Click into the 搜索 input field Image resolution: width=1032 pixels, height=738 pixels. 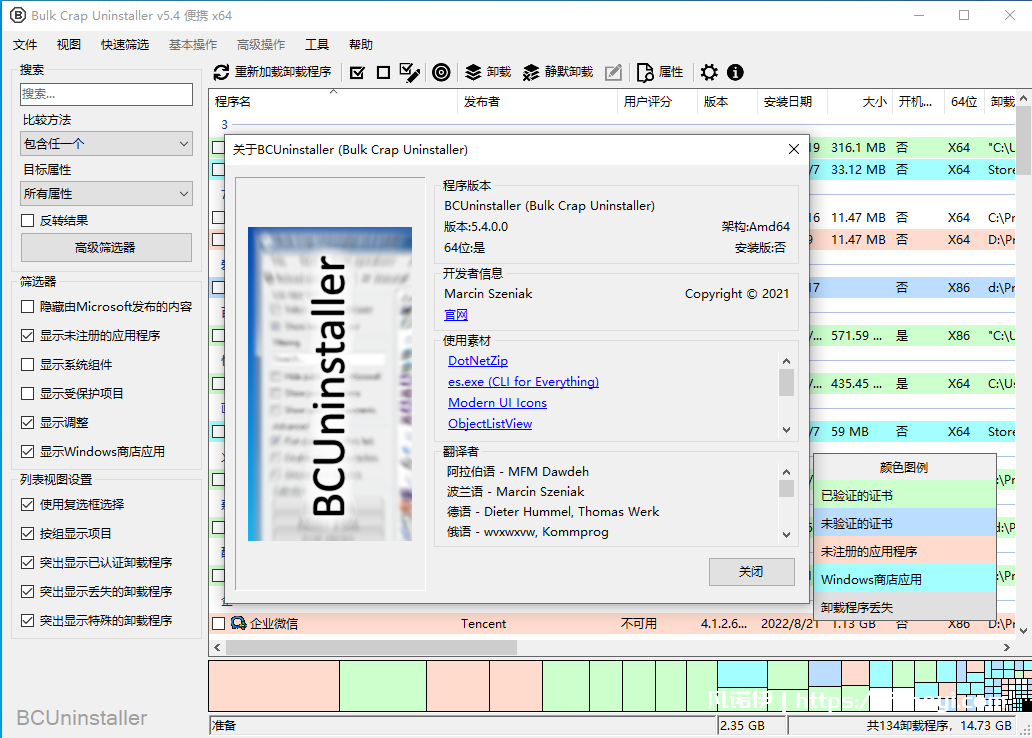(x=107, y=94)
